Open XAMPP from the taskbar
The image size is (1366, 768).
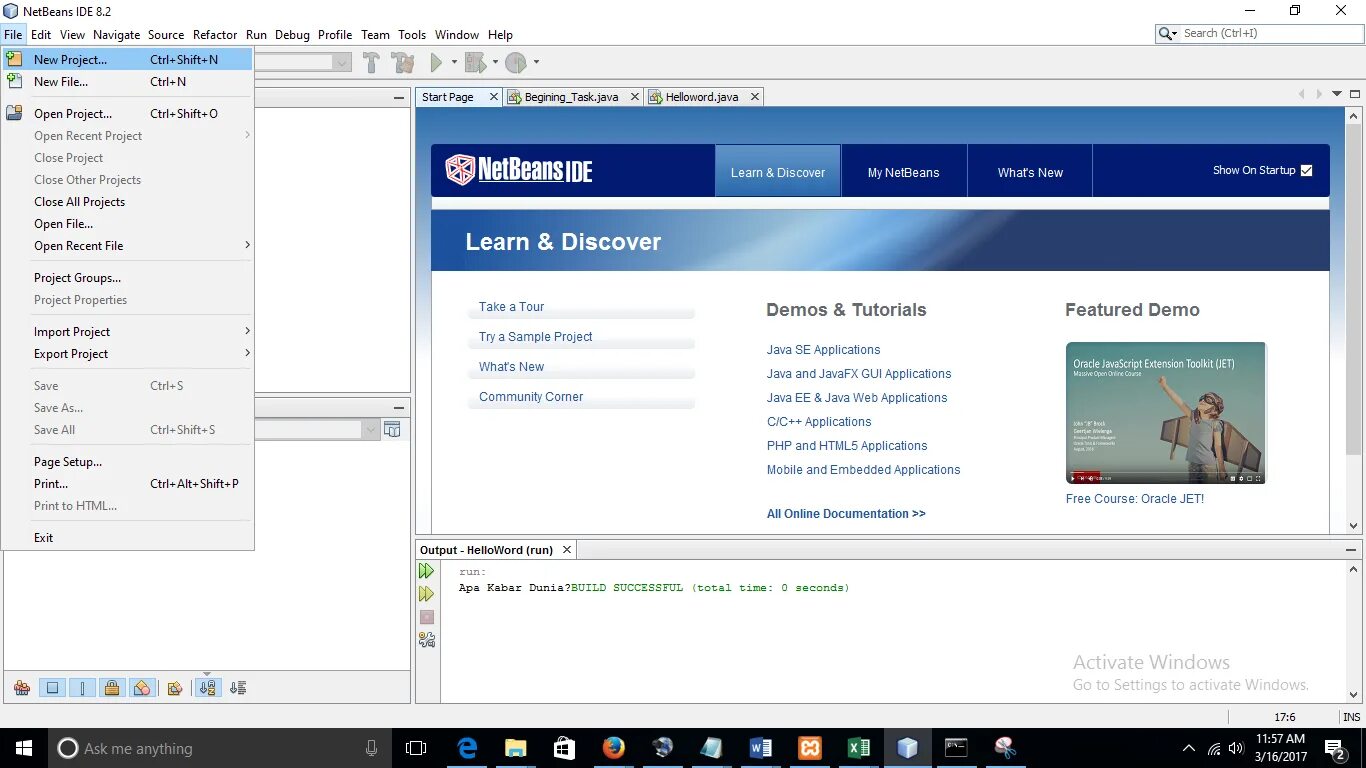[x=810, y=748]
